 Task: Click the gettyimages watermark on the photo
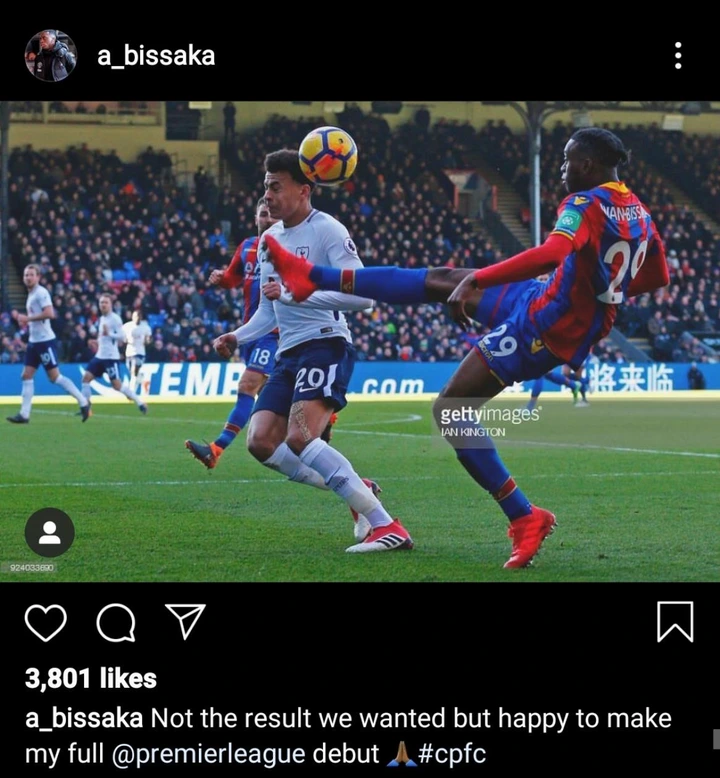490,414
